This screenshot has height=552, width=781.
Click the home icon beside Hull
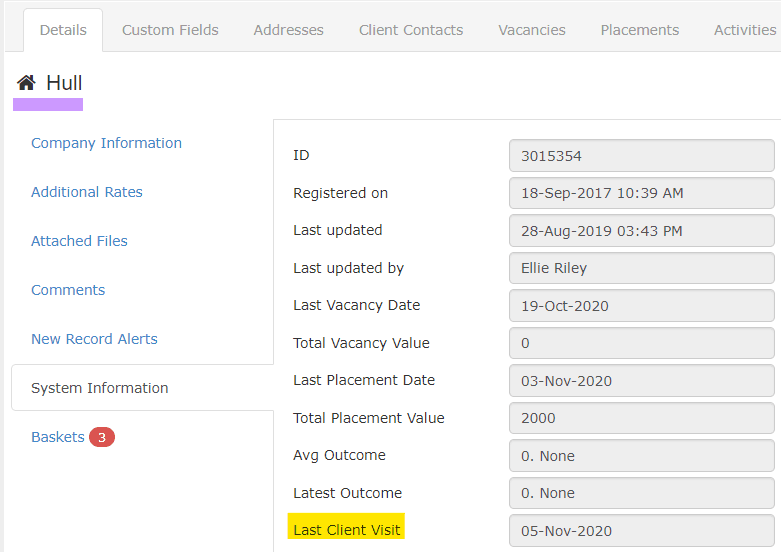pyautogui.click(x=26, y=83)
